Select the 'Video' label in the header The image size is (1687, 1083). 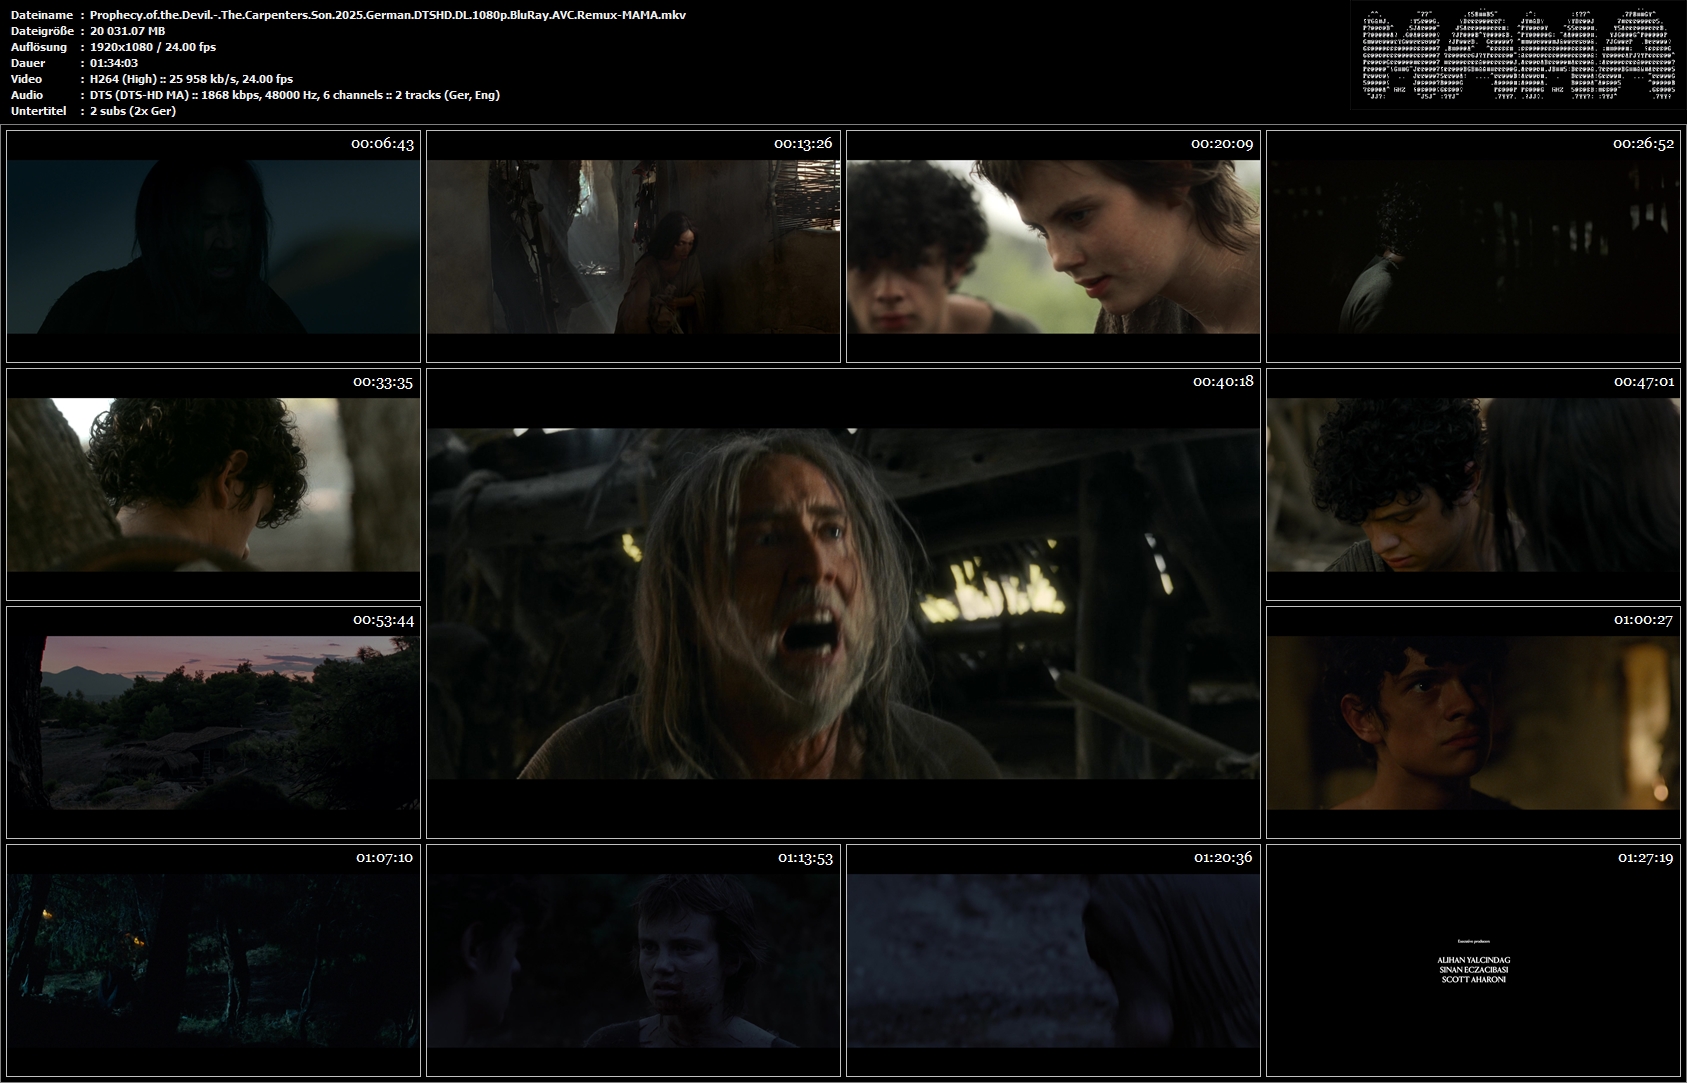click(x=27, y=79)
